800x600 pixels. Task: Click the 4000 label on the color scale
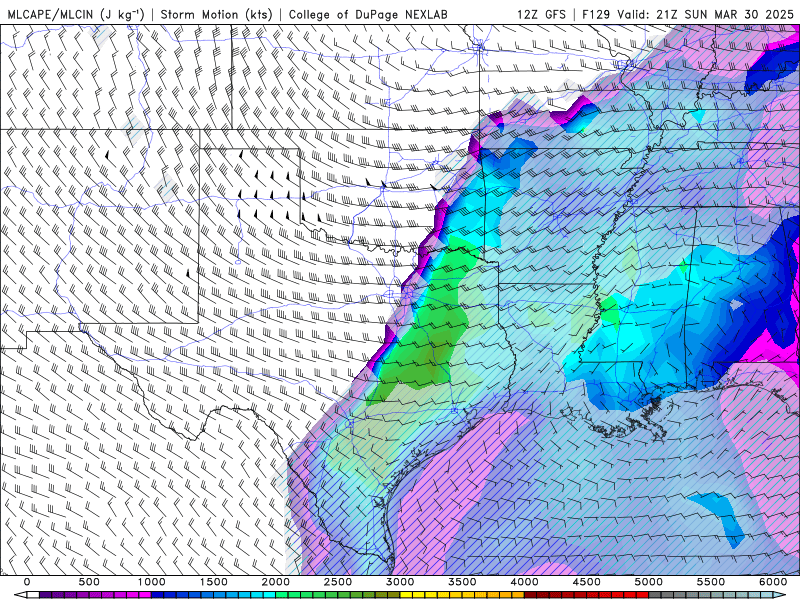pos(525,582)
